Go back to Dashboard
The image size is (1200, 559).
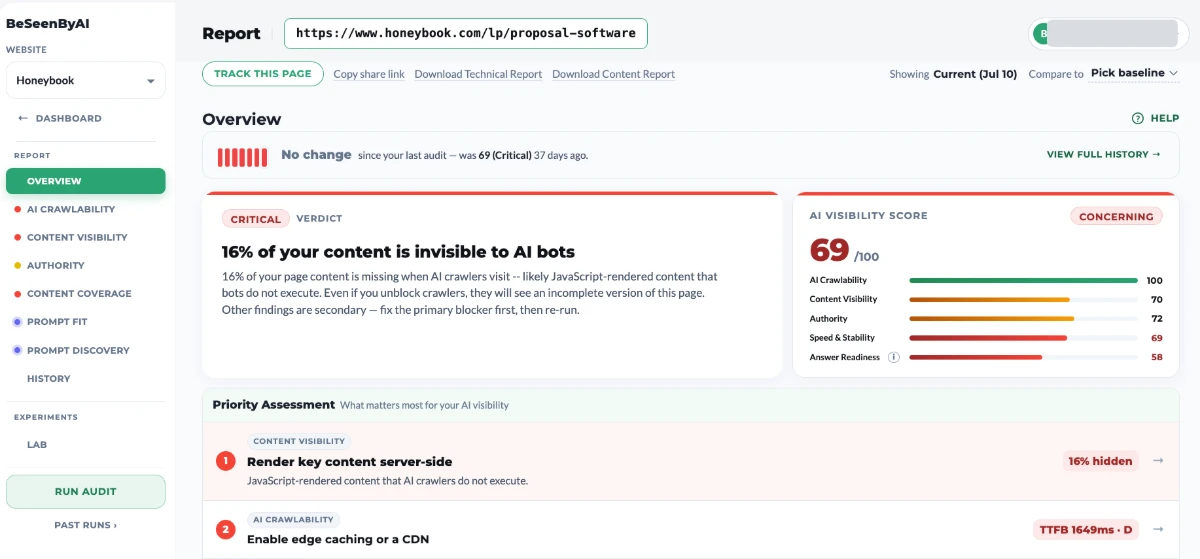pyautogui.click(x=60, y=118)
